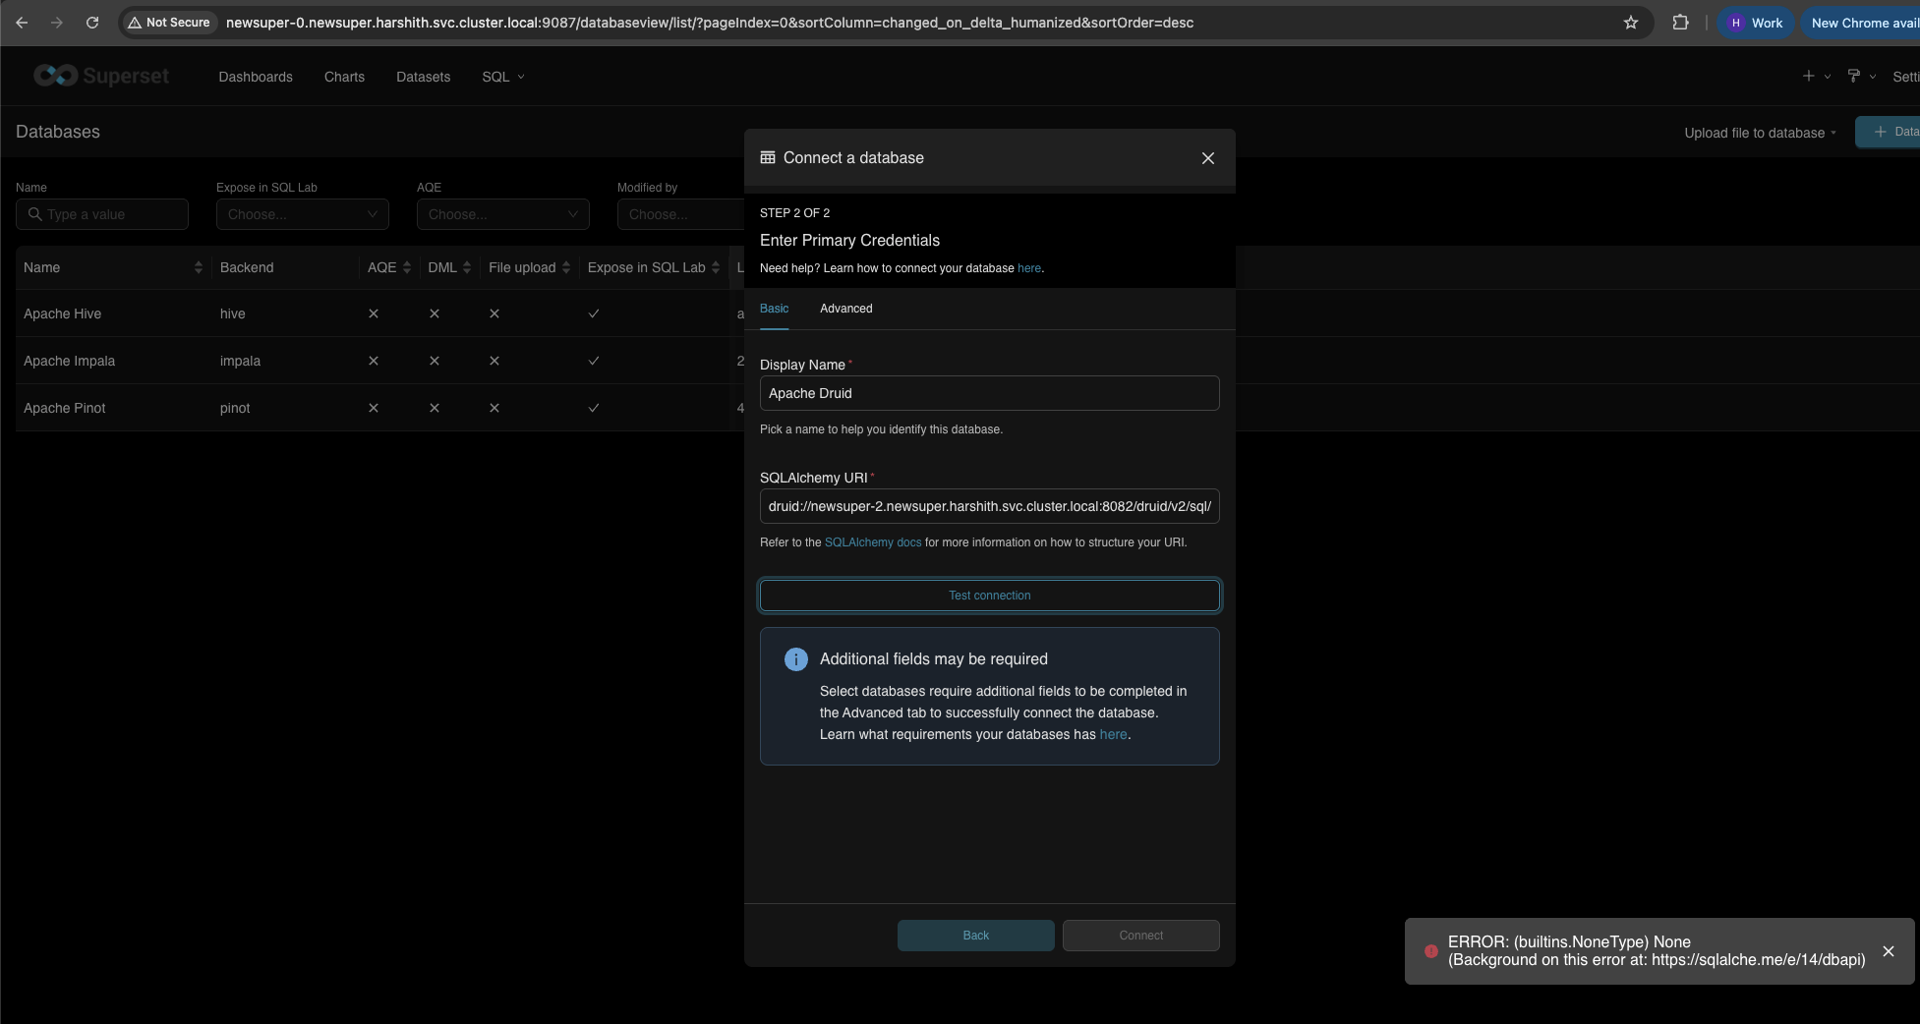Click the Apache Hive database name
The width and height of the screenshot is (1920, 1024).
tap(62, 313)
